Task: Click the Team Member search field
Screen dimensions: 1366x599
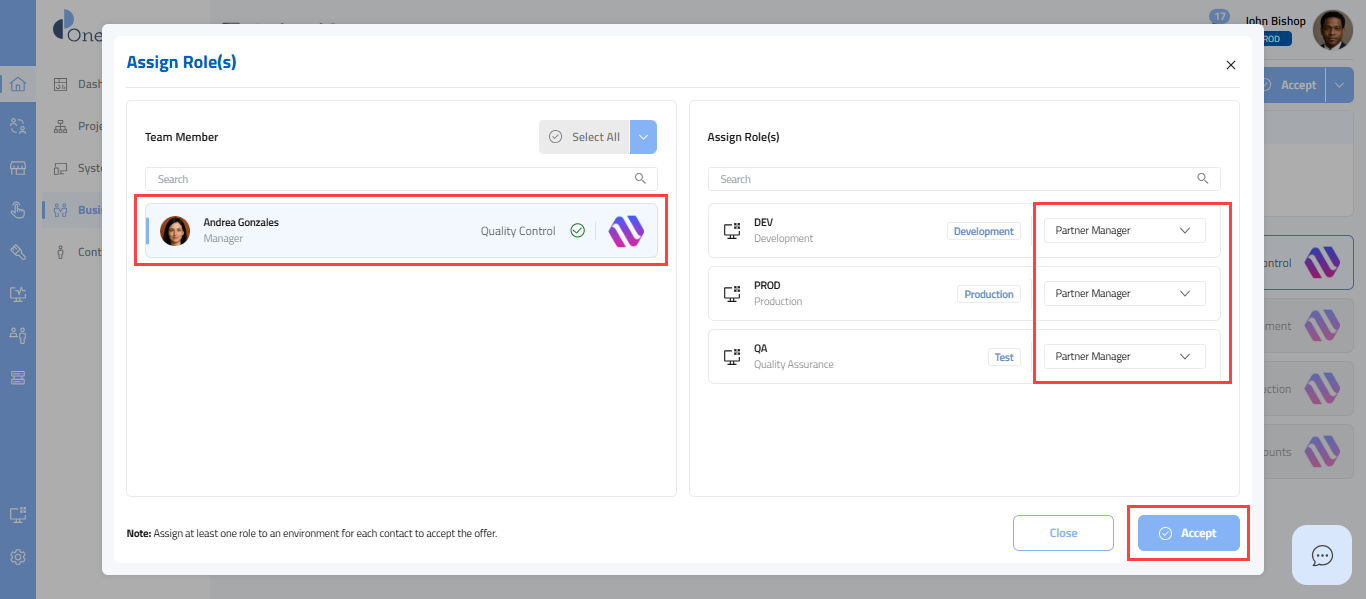Action: [390, 179]
